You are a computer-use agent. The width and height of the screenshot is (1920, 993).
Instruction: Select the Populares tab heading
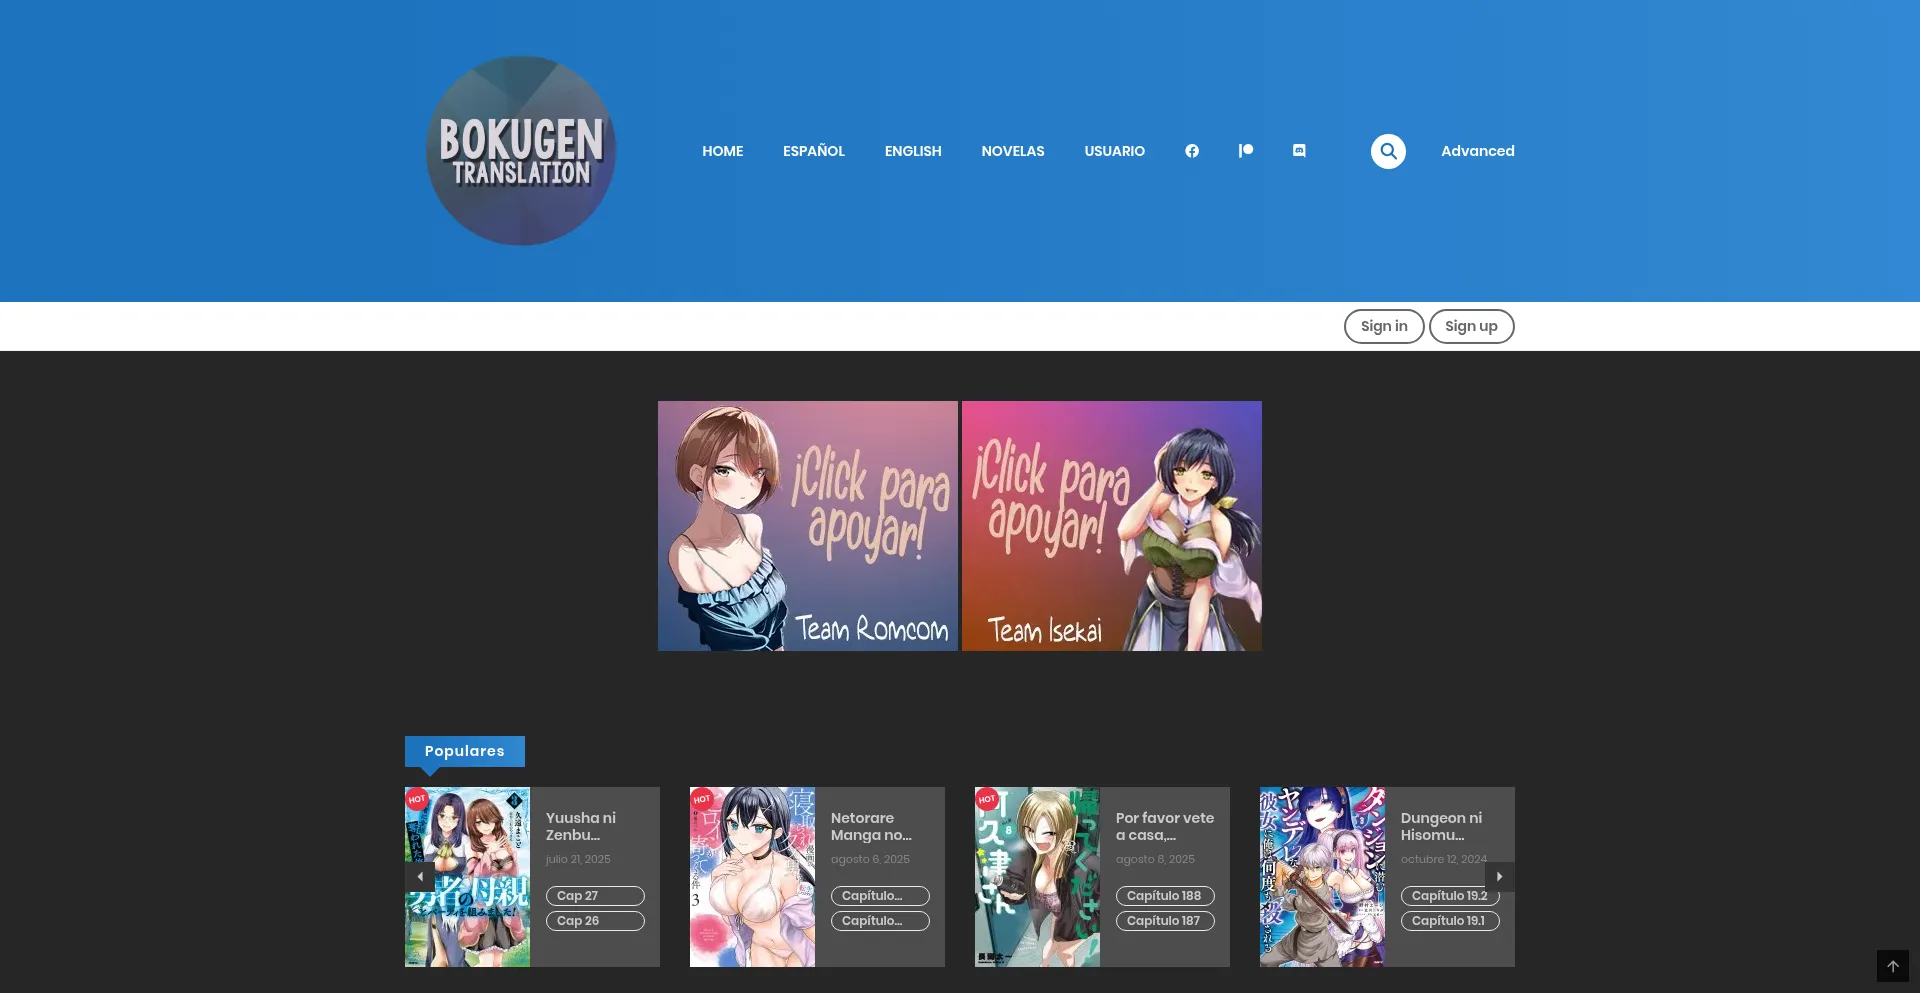coord(465,751)
